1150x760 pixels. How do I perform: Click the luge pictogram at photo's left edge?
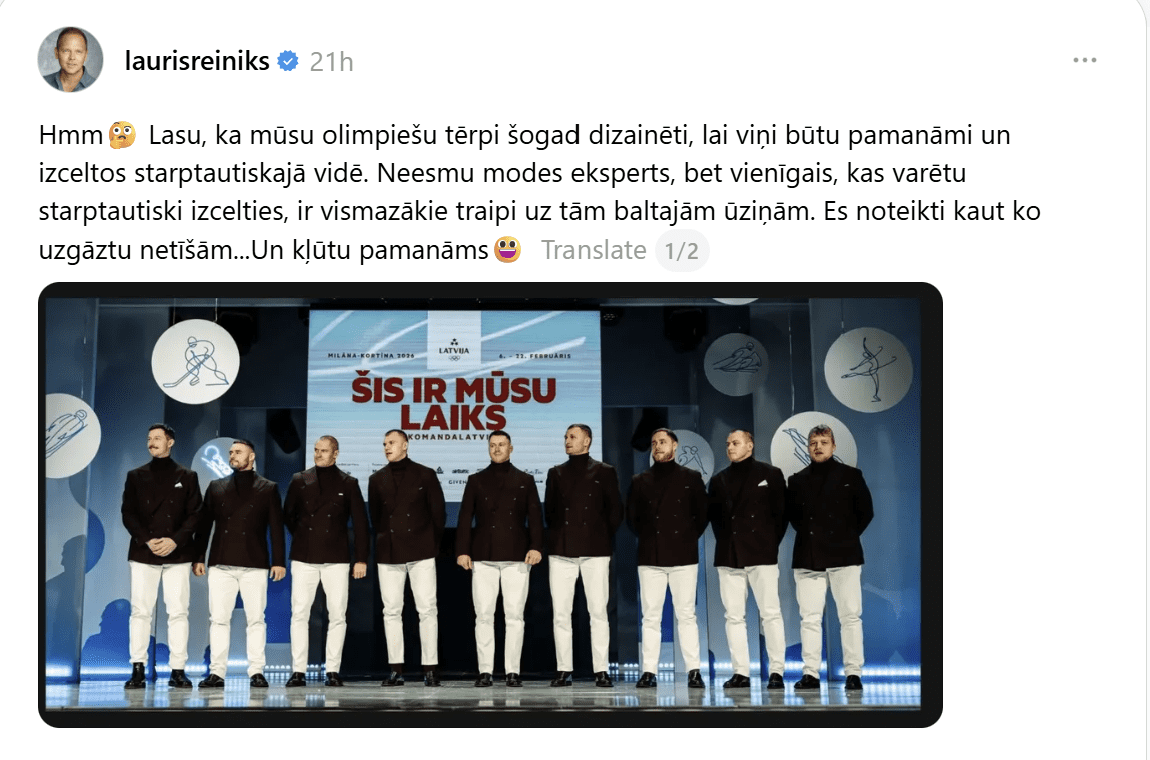70,435
